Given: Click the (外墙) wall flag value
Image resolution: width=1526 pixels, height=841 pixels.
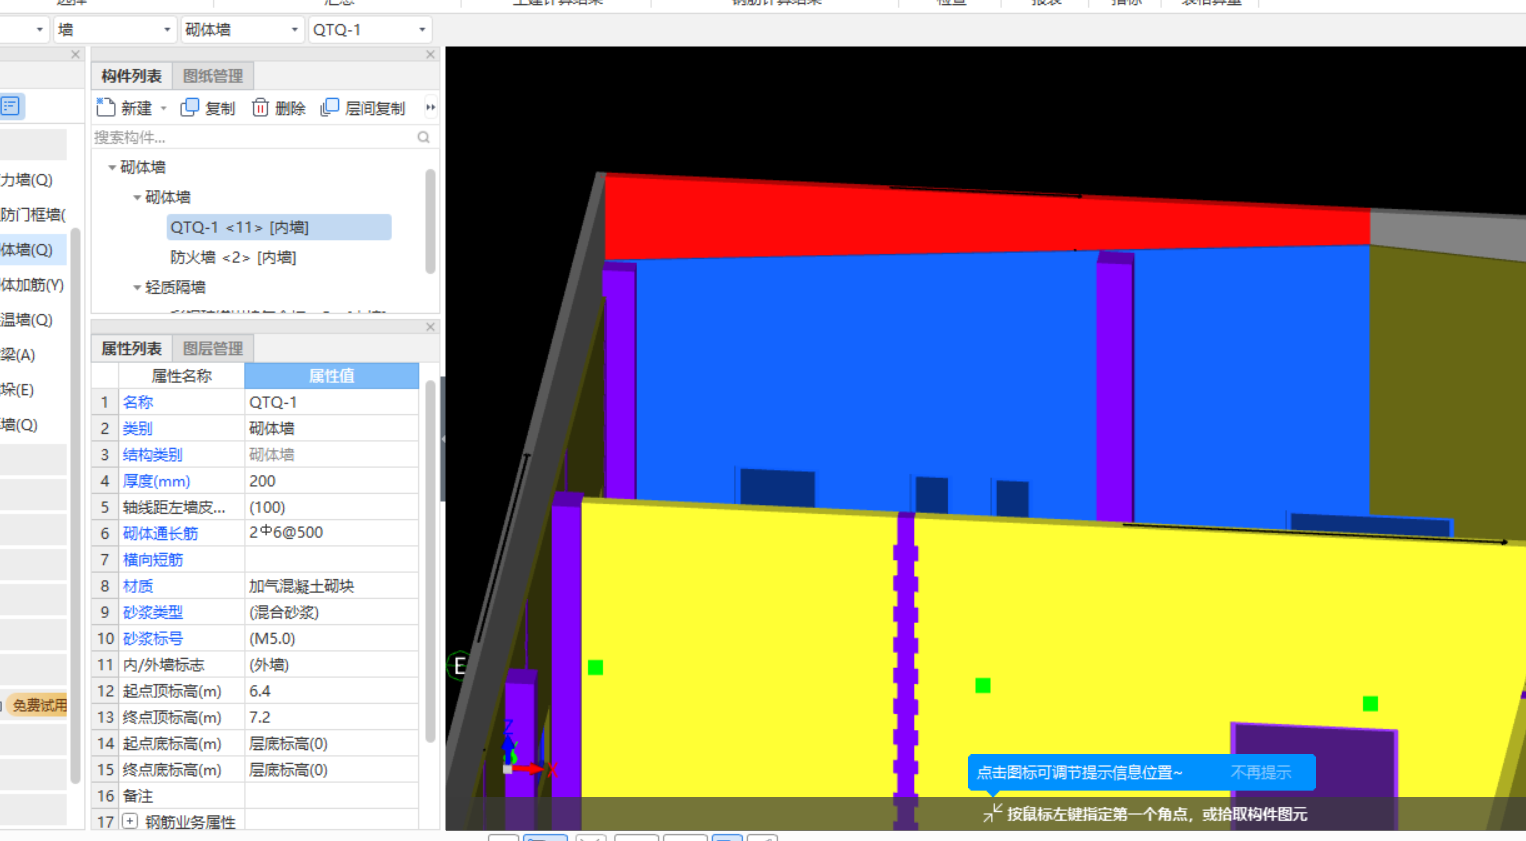Looking at the screenshot, I should 331,664.
